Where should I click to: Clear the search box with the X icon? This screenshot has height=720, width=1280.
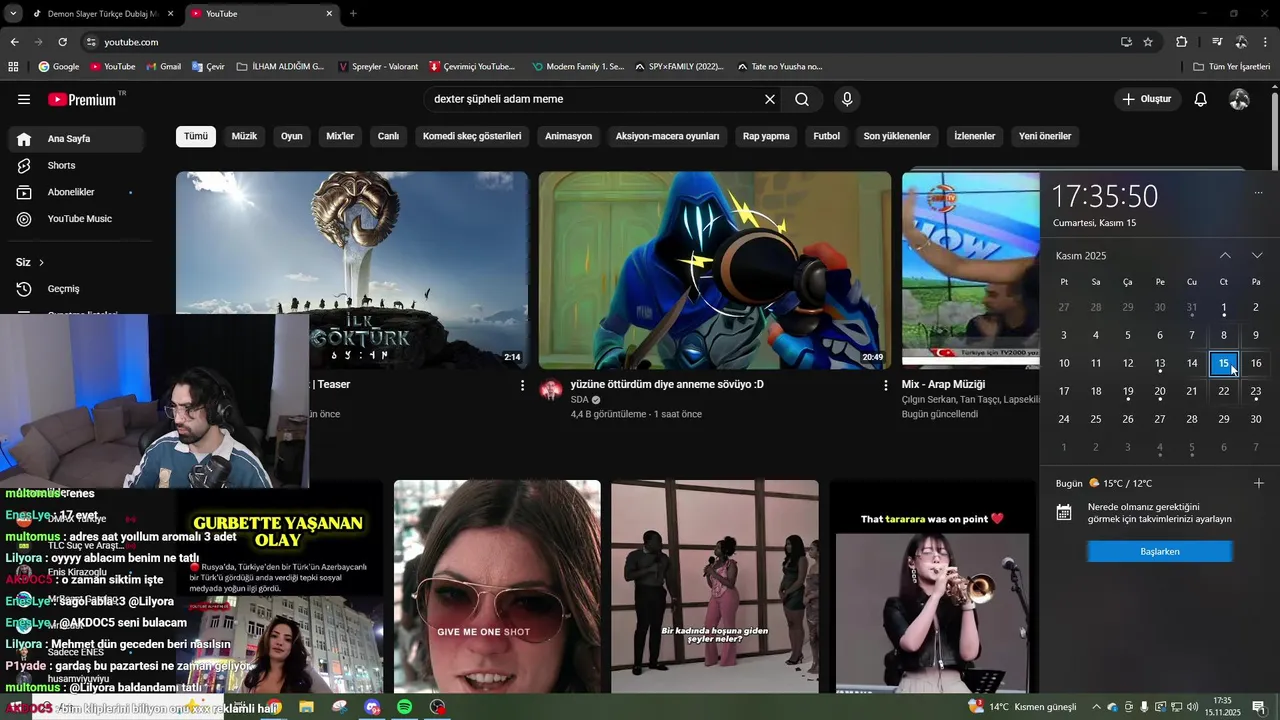tap(770, 99)
